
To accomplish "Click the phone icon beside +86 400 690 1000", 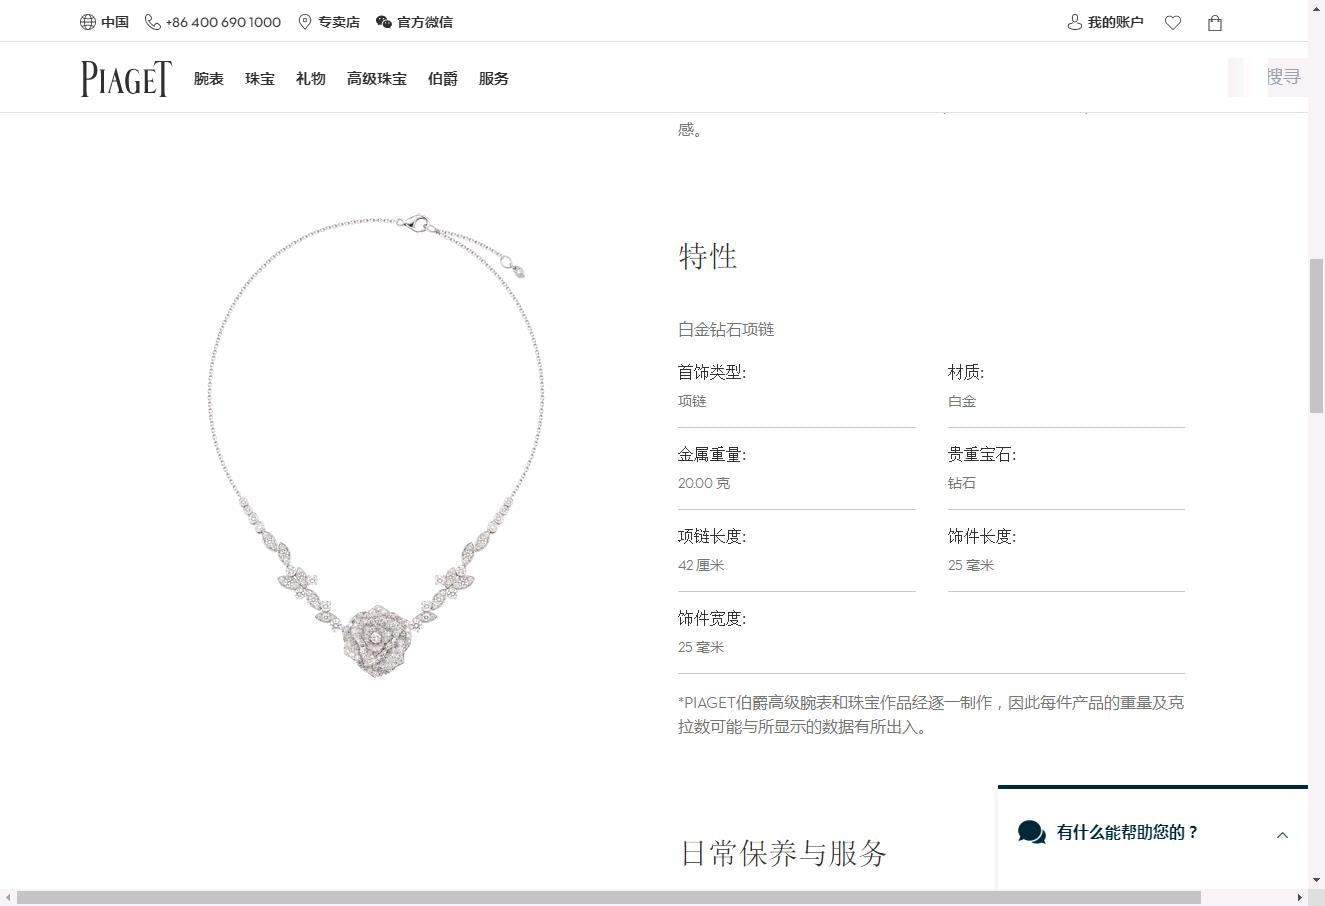I will (153, 22).
